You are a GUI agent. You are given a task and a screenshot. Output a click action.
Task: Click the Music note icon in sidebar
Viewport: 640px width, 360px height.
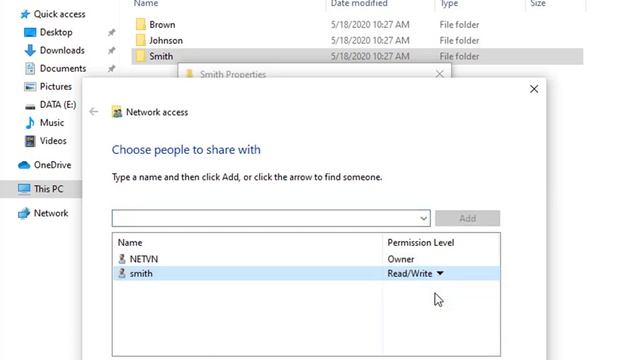click(30, 123)
